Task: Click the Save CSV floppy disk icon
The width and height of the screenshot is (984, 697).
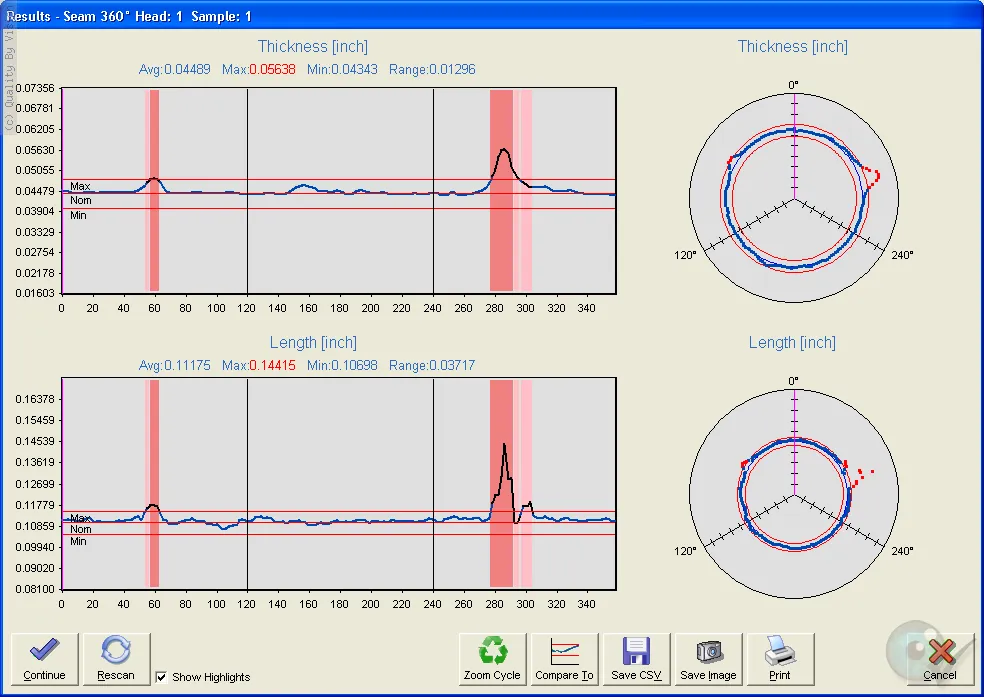Action: pos(637,652)
